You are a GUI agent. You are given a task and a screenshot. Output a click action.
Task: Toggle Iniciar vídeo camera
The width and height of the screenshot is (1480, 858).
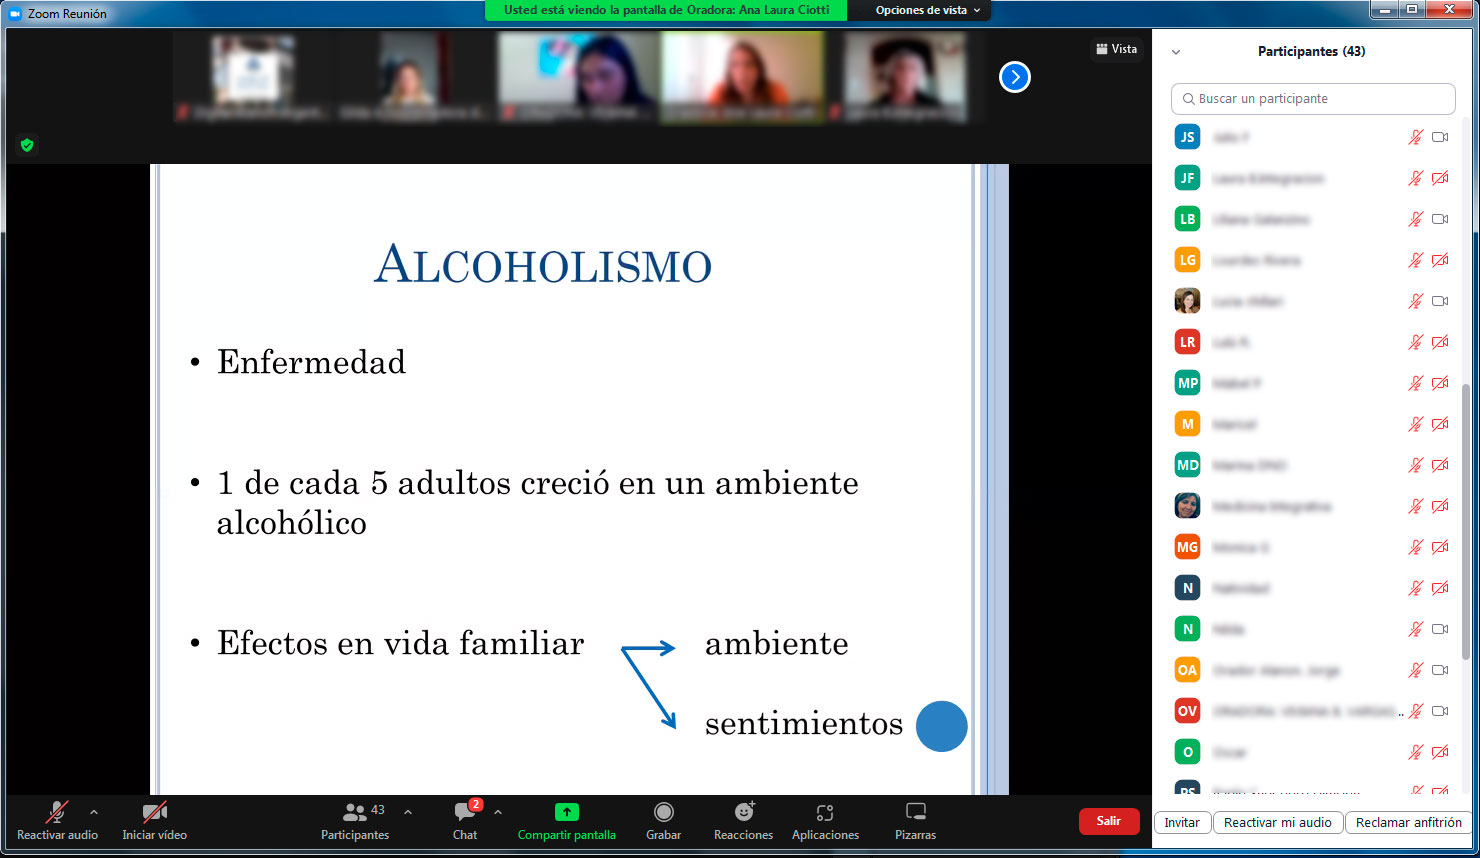coord(154,812)
